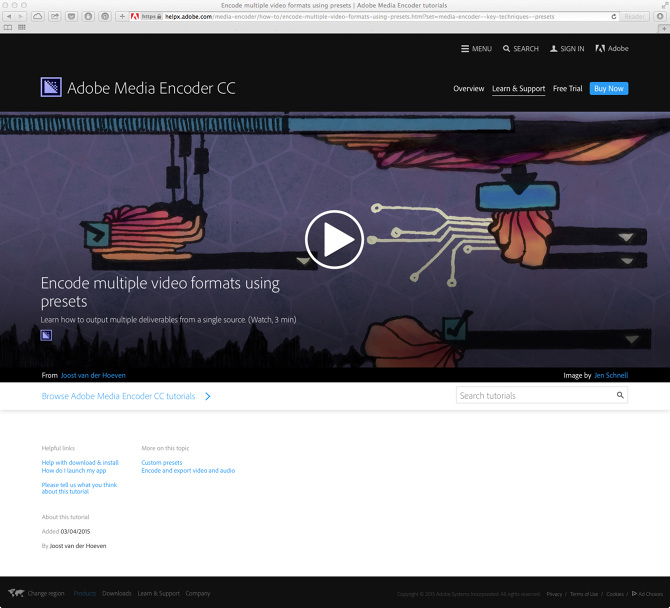
Task: Open the Privacy footer link
Action: coord(554,594)
